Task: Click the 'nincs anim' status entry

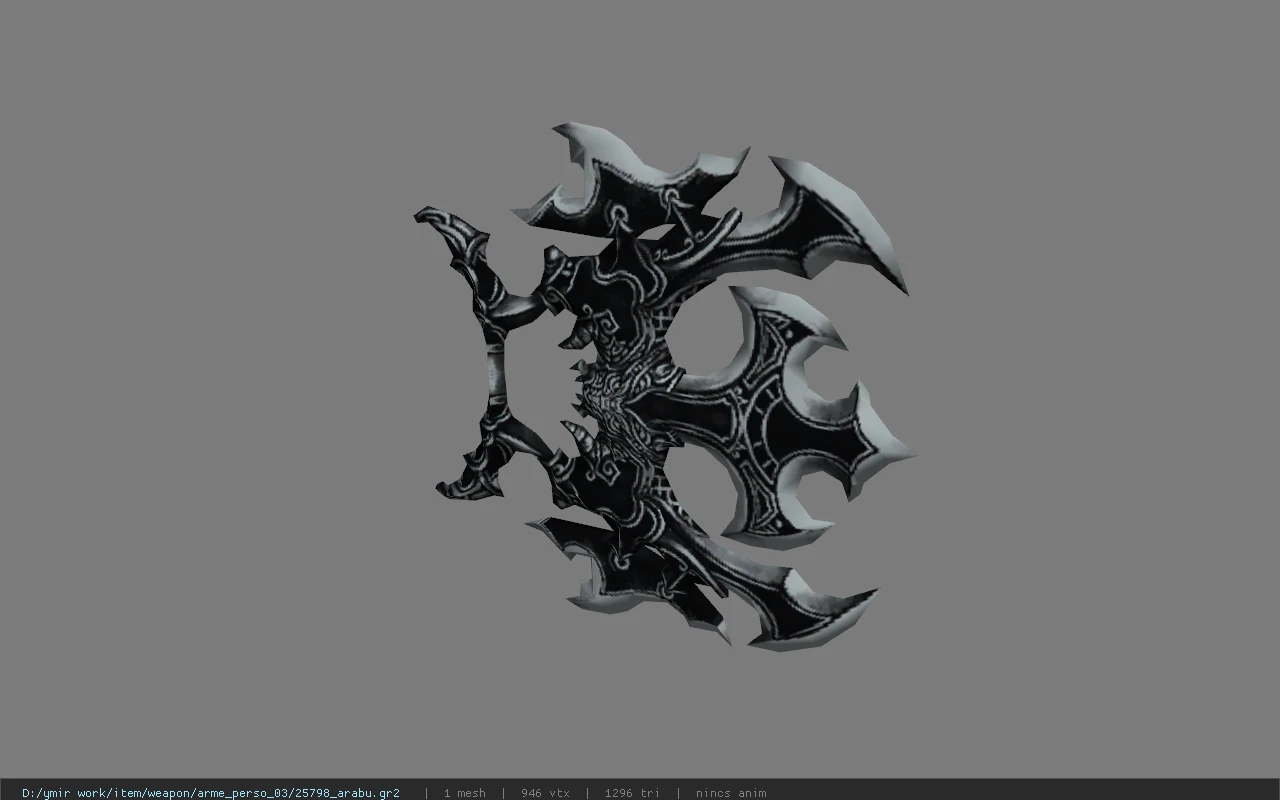Action: point(731,793)
